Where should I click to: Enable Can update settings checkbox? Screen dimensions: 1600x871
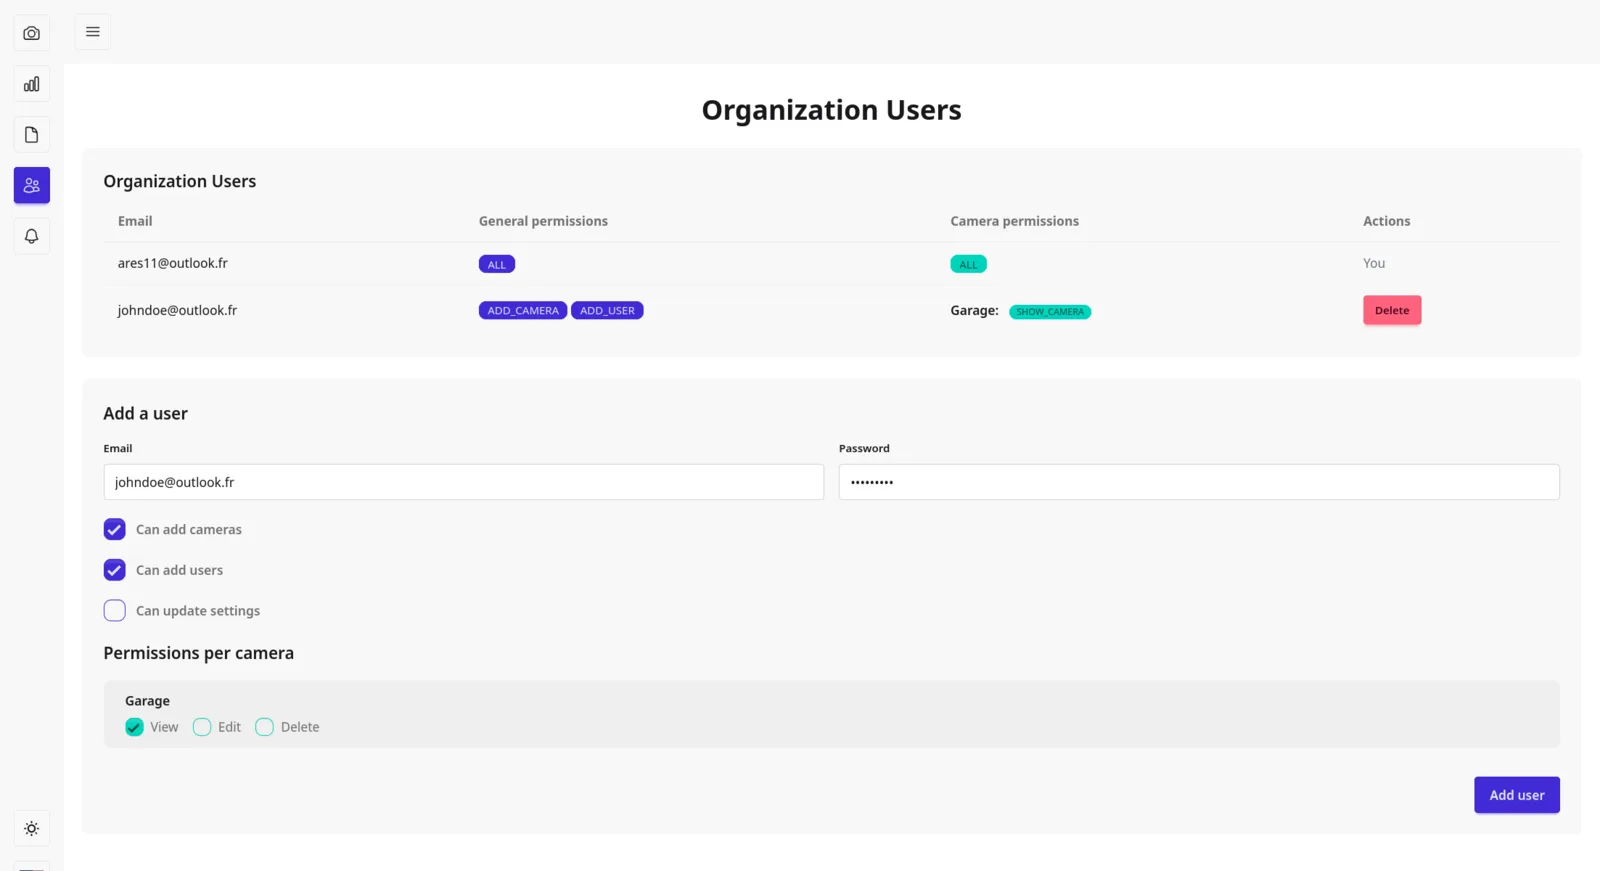pos(115,611)
